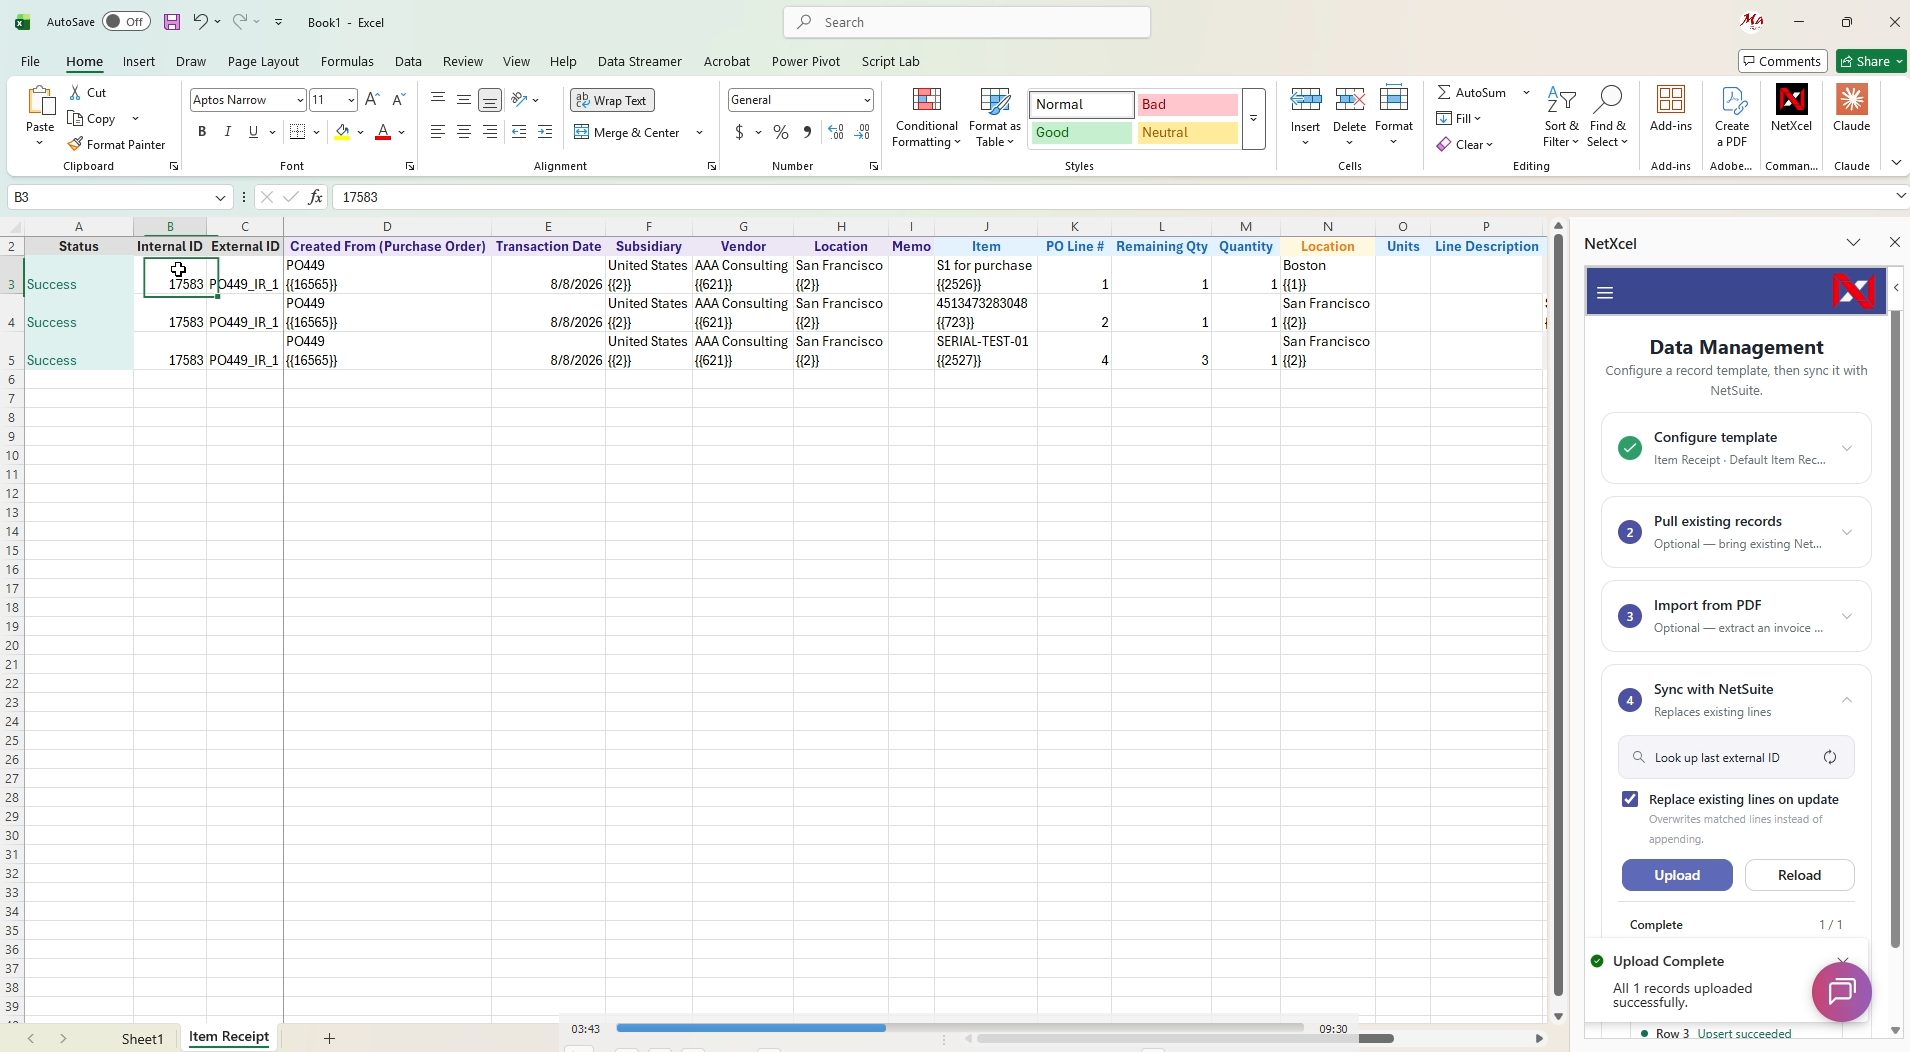Open the Comments button

click(x=1783, y=61)
